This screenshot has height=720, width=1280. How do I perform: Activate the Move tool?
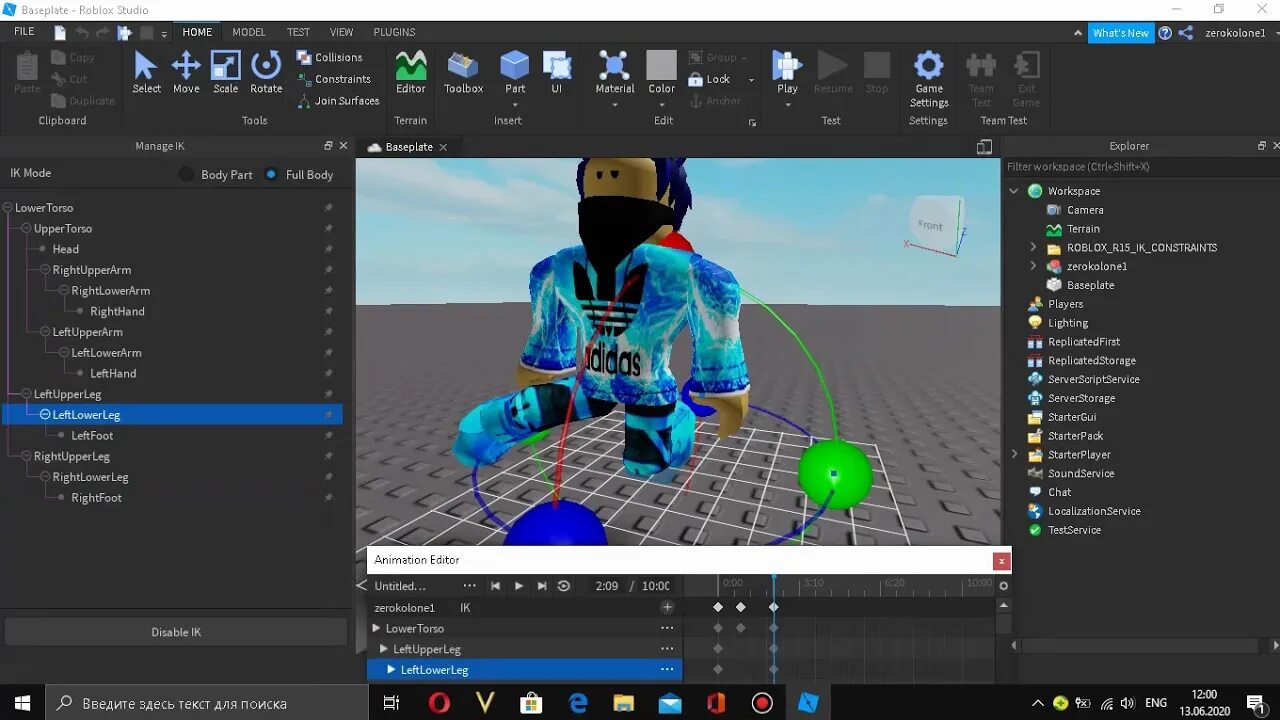(x=186, y=73)
